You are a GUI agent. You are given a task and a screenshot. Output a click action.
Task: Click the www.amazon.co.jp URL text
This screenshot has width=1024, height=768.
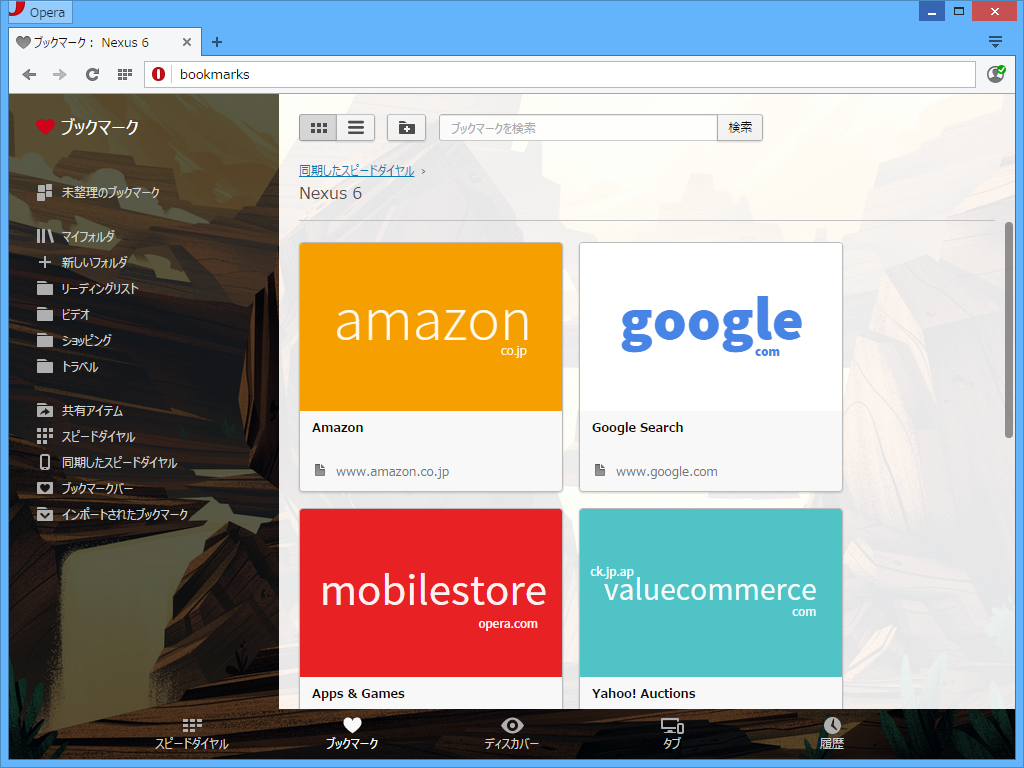(x=392, y=472)
